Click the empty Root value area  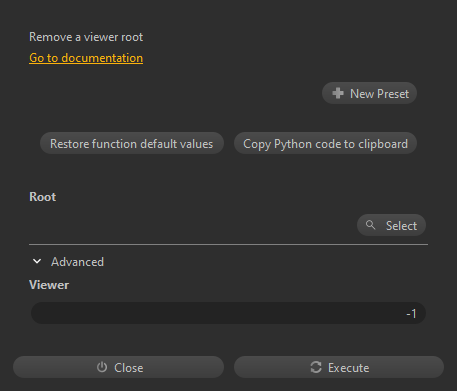[192, 225]
